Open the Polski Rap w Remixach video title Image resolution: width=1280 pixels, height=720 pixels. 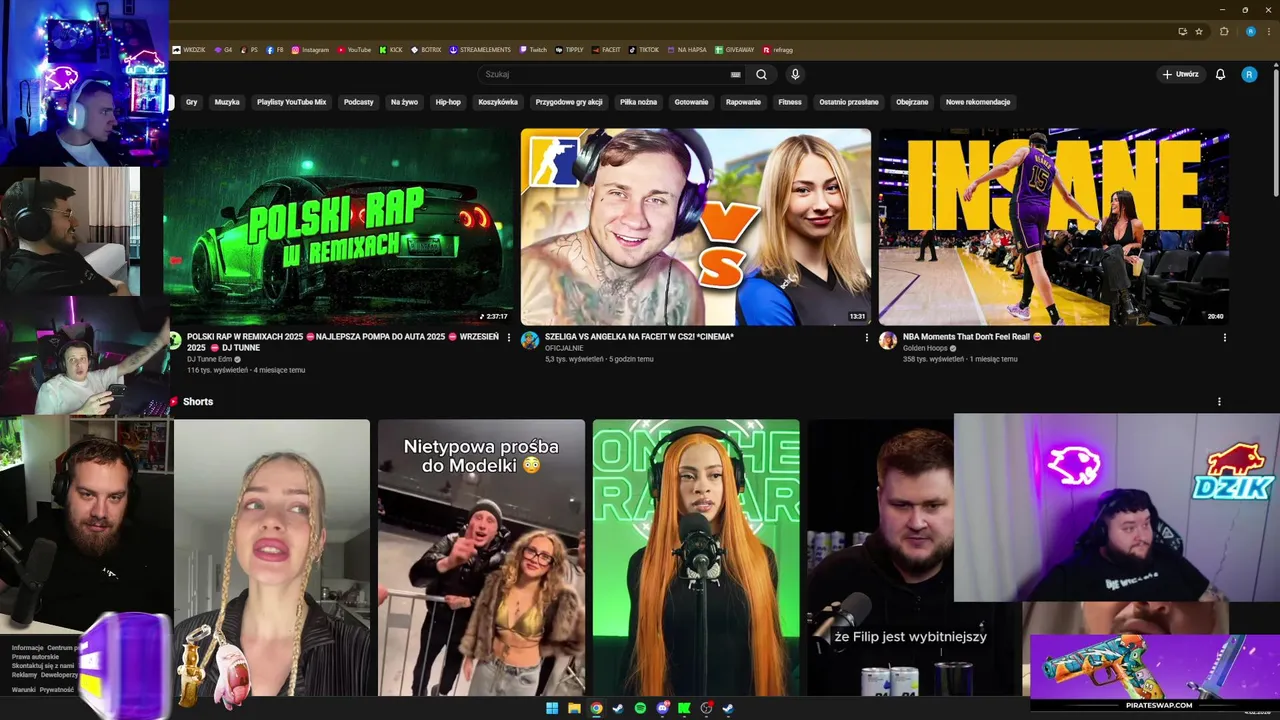(343, 342)
